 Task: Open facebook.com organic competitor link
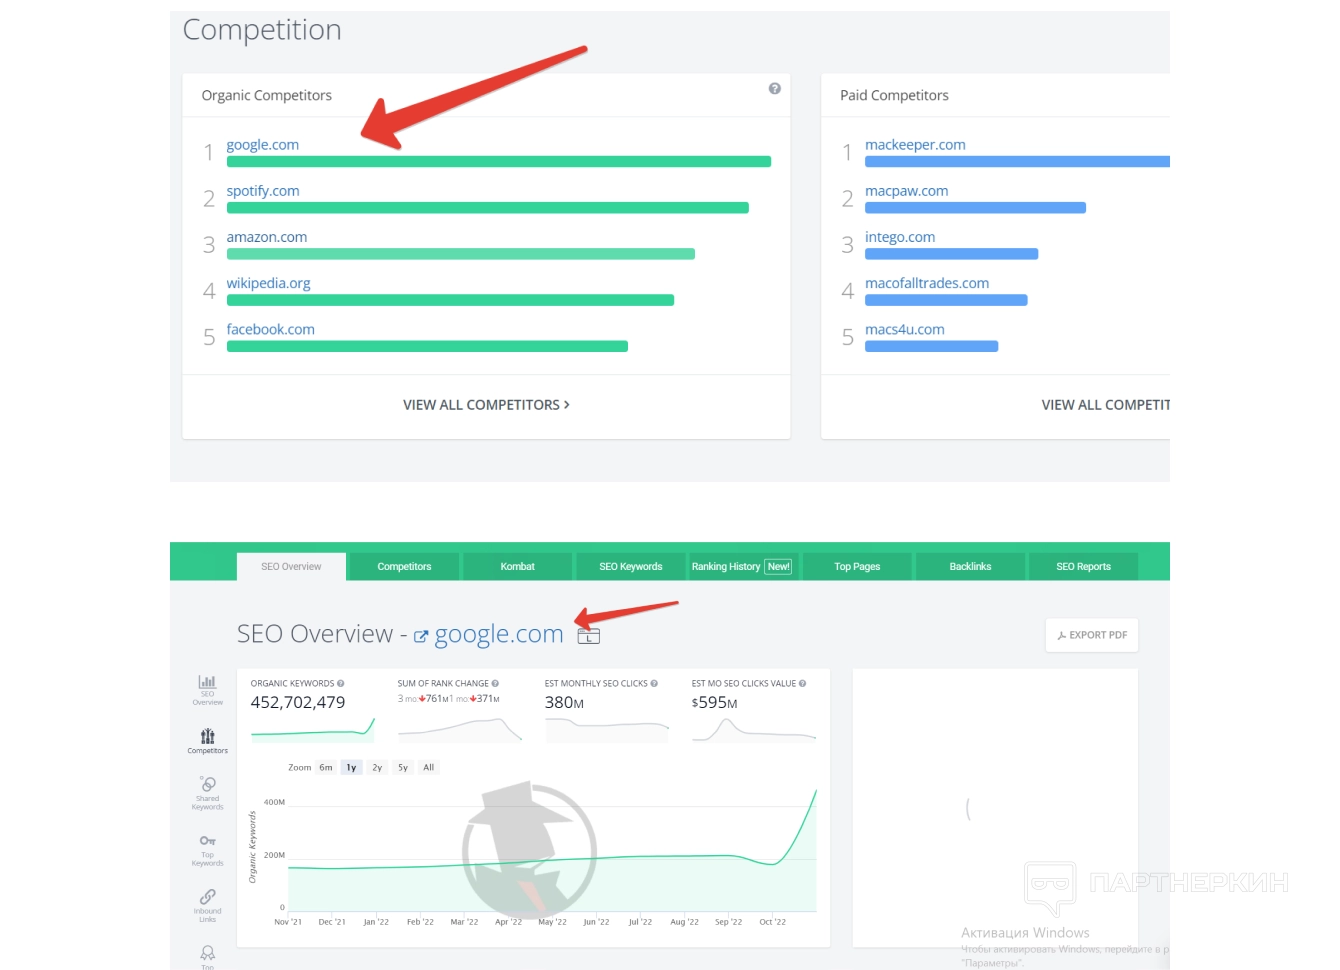point(270,329)
